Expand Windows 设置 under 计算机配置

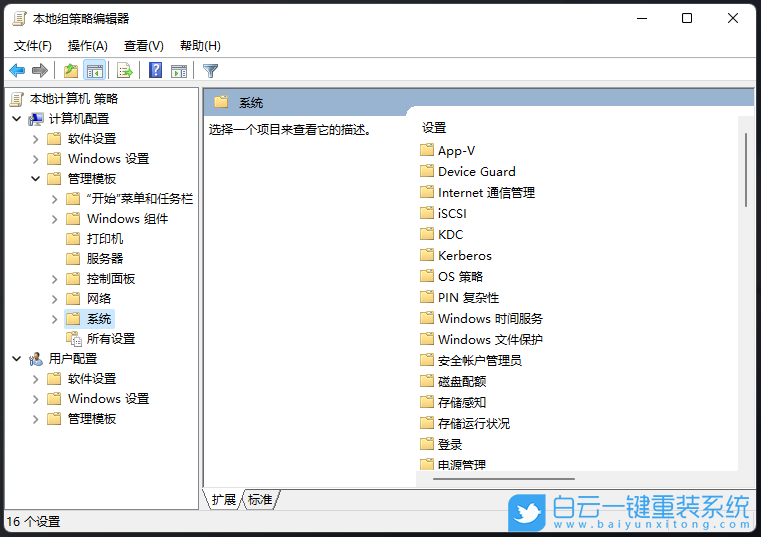click(35, 159)
